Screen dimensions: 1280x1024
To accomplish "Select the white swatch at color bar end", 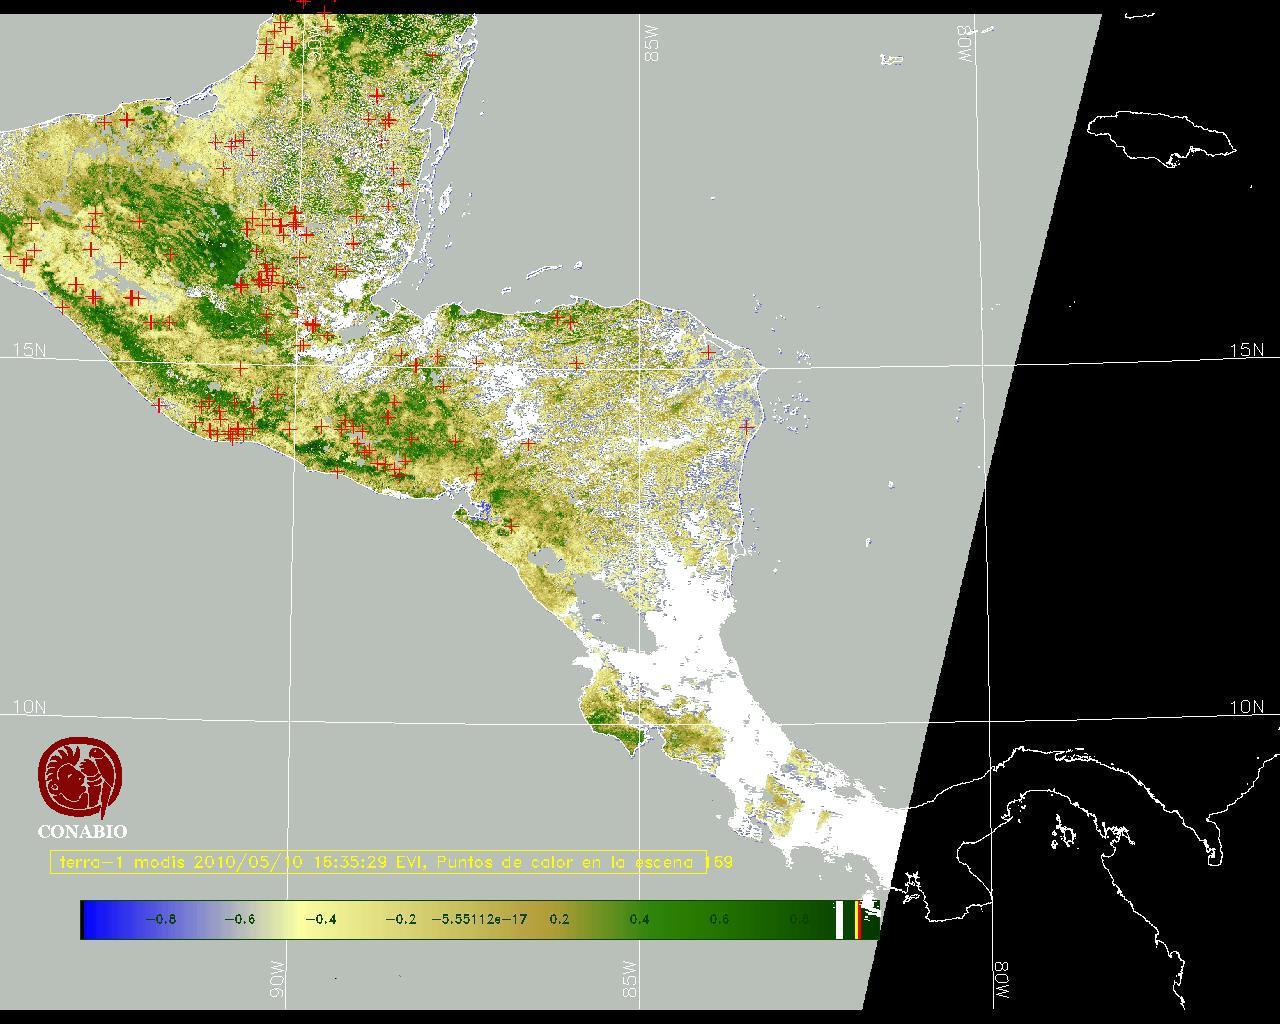I will point(839,919).
